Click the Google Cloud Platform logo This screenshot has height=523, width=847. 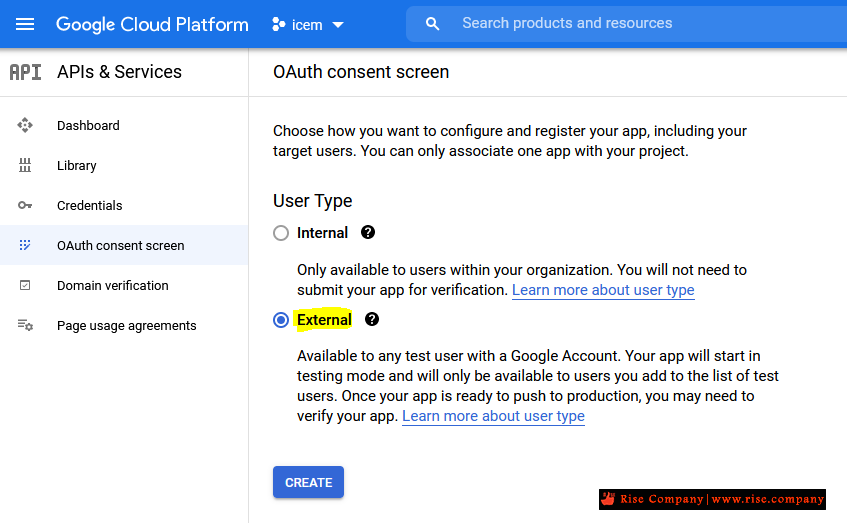[x=152, y=24]
